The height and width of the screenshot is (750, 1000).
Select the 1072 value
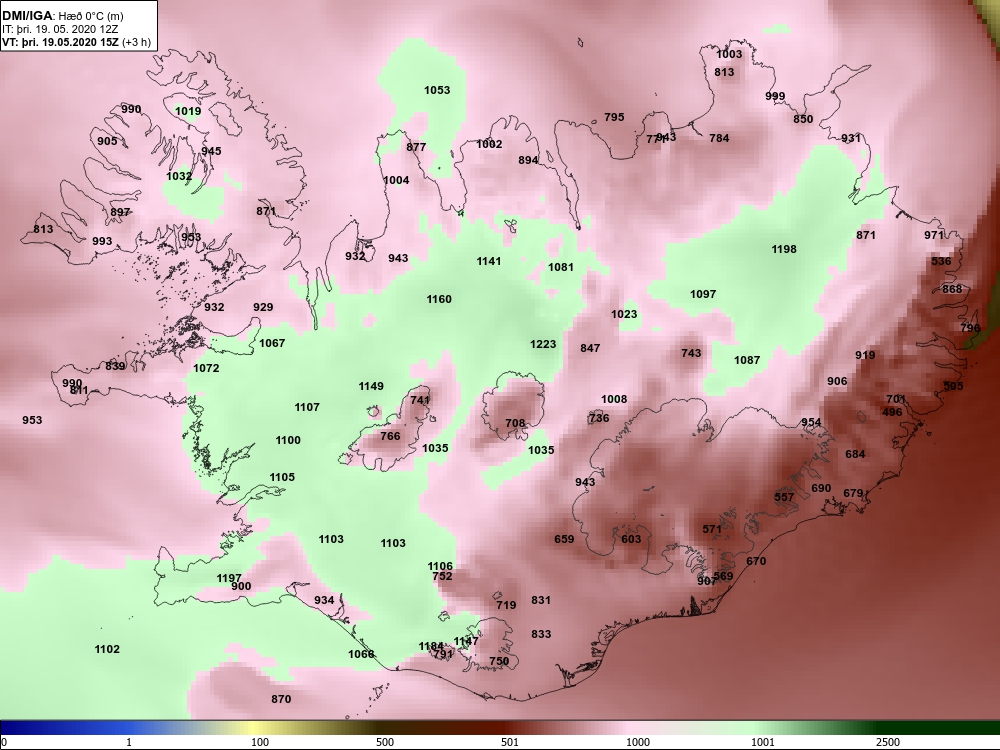click(x=206, y=368)
